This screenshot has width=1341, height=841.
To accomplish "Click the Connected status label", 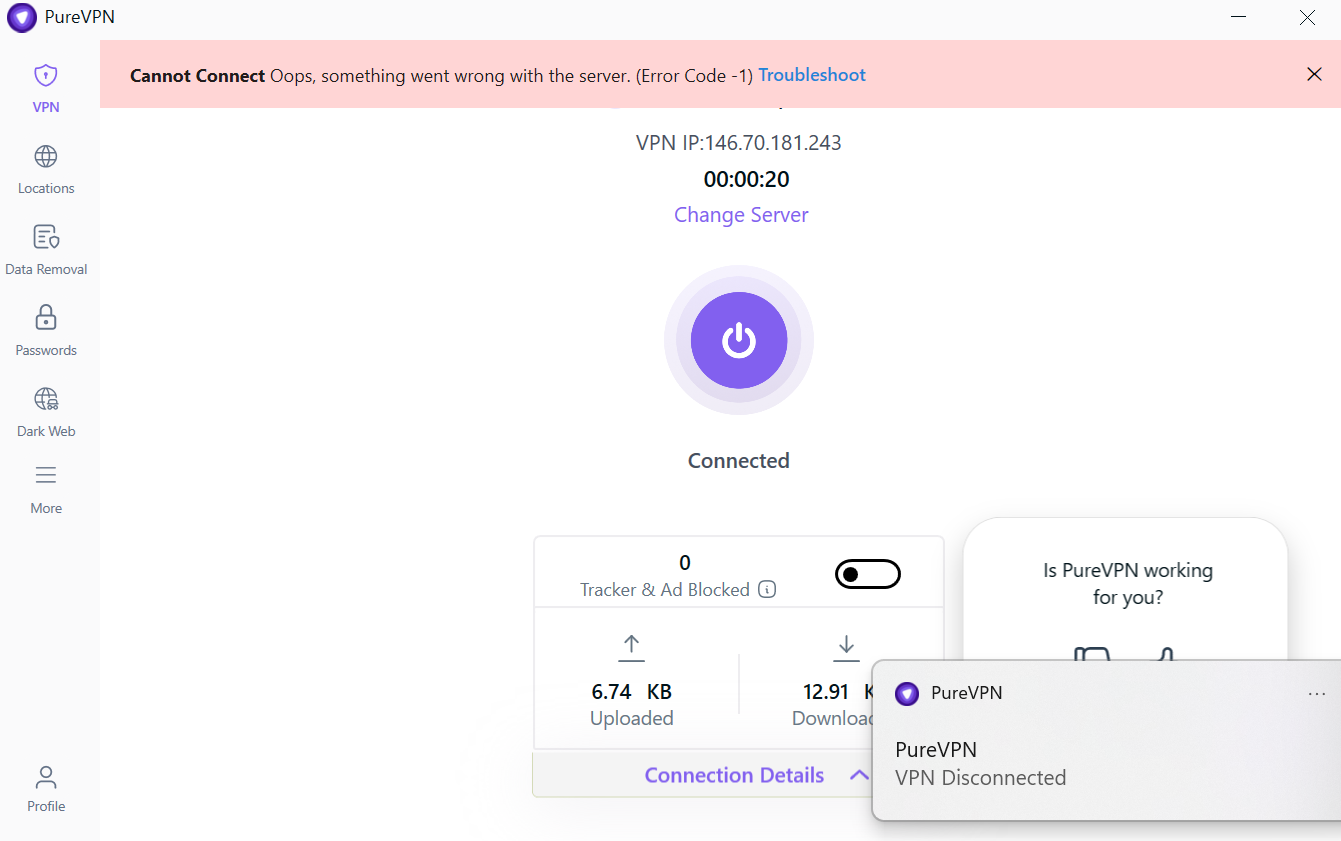I will click(739, 461).
